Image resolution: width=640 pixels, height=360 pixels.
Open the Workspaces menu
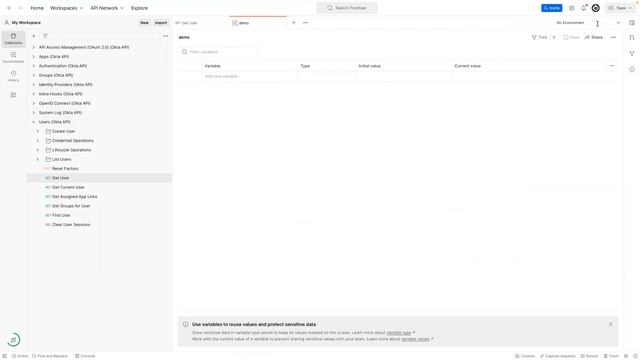(x=66, y=8)
